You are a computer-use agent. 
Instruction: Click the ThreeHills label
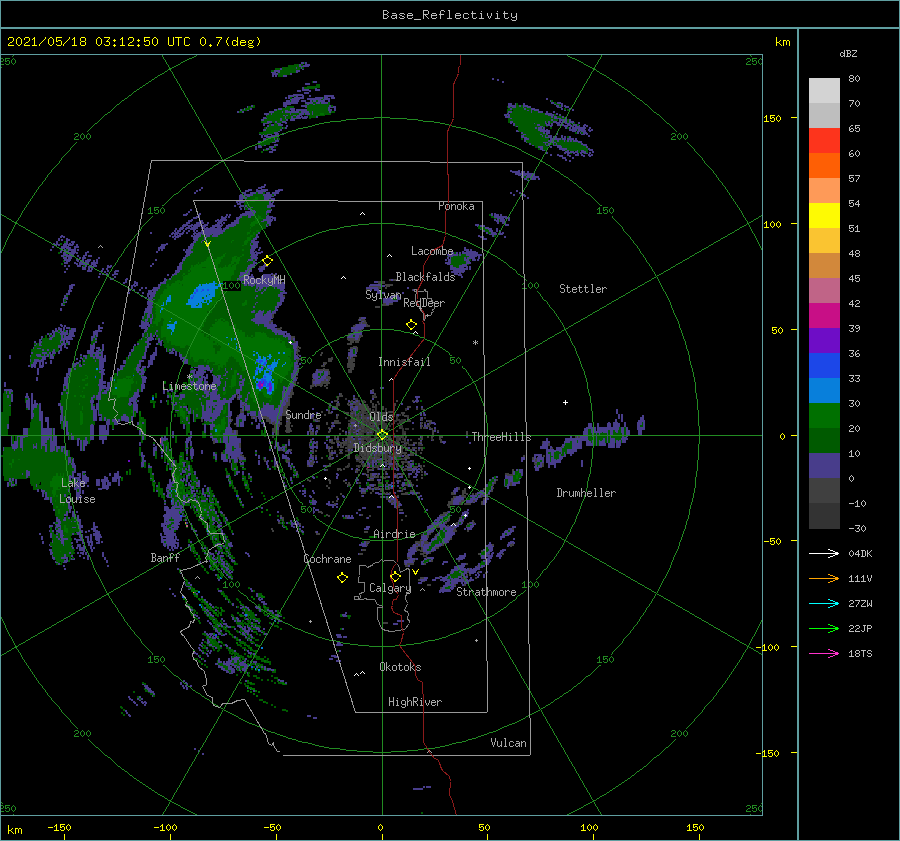[x=501, y=437]
